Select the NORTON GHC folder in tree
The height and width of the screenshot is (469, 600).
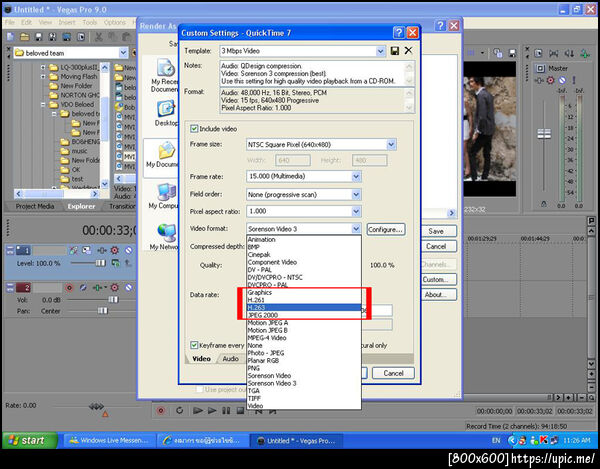click(79, 95)
